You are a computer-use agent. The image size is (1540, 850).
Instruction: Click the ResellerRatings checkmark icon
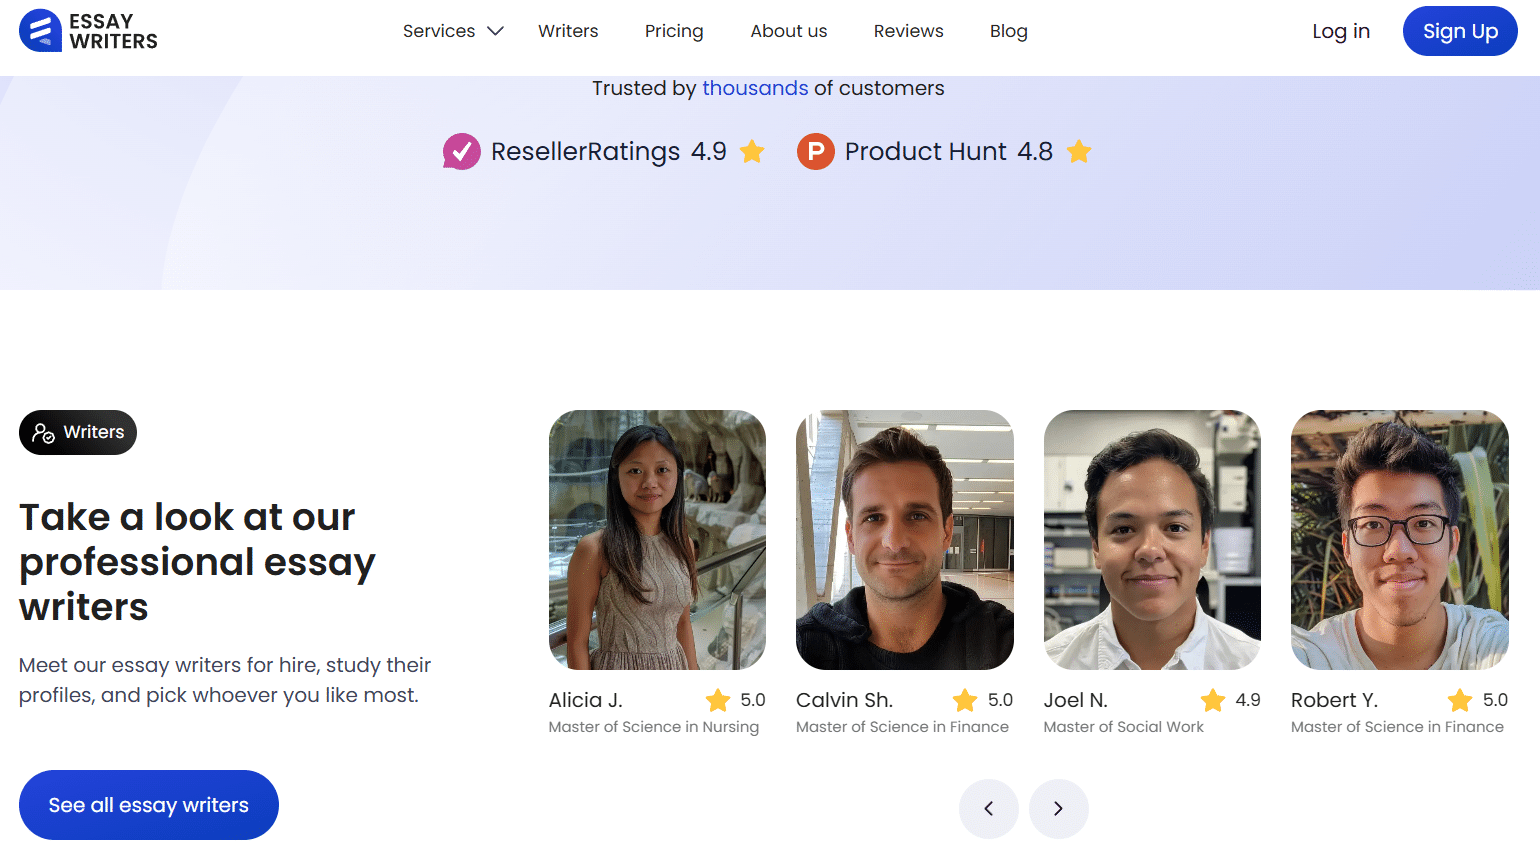(x=462, y=152)
